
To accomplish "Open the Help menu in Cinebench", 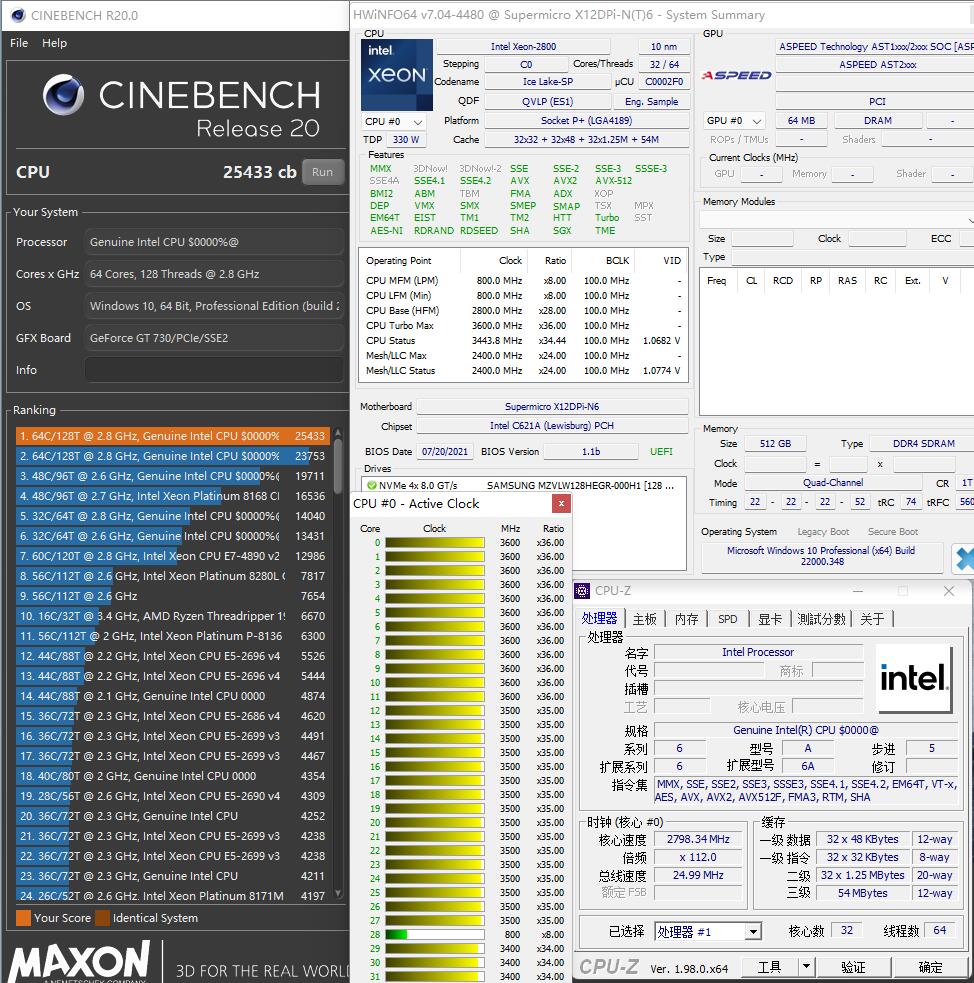I will point(55,43).
